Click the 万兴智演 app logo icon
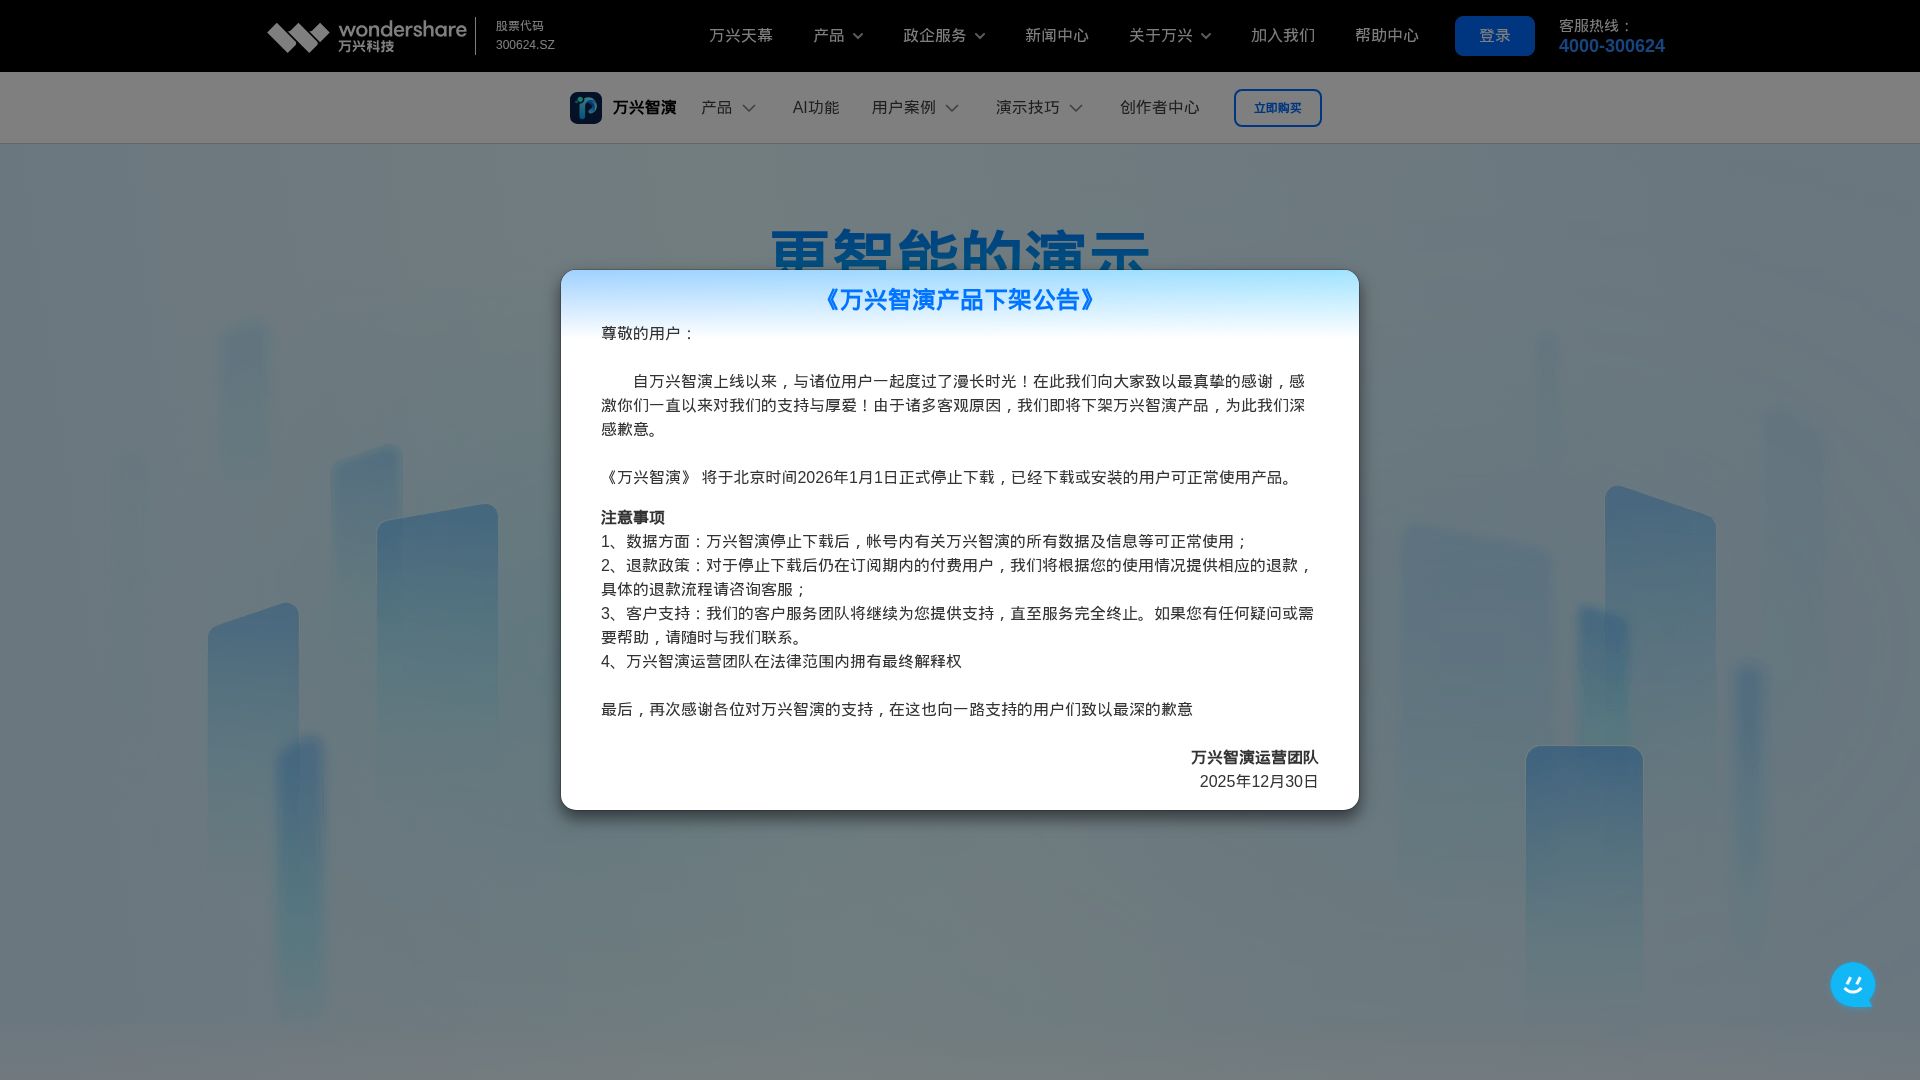Viewport: 1920px width, 1080px height. tap(585, 108)
